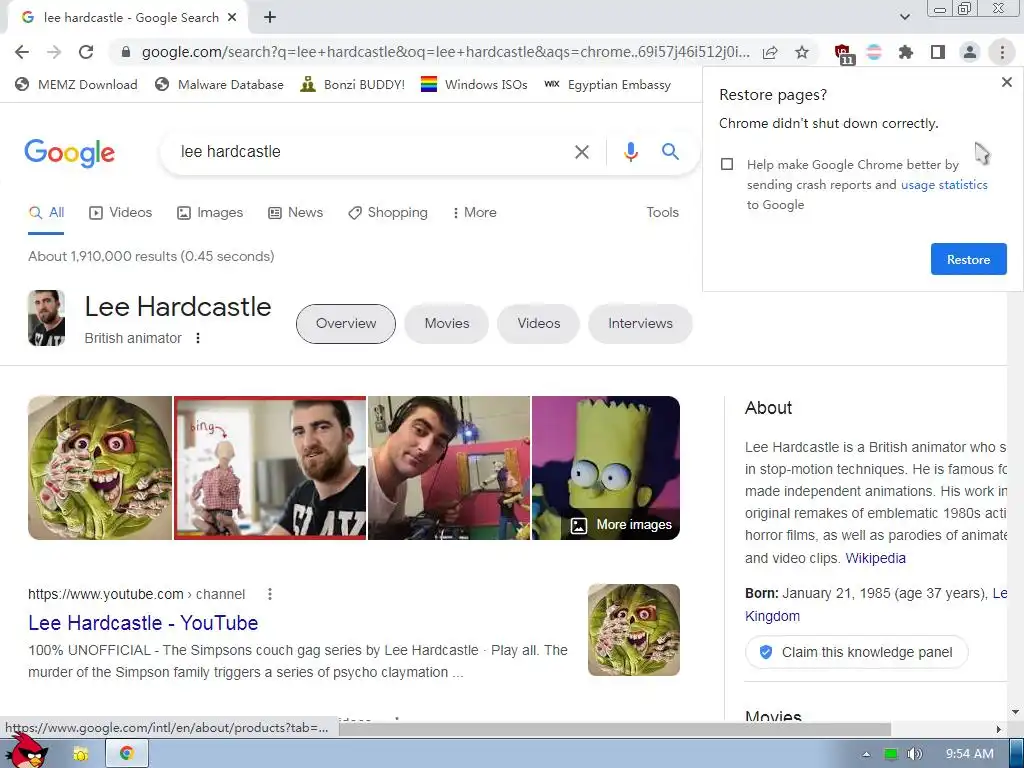
Task: Open the Egyptian Embassy bookmark
Action: coord(607,84)
